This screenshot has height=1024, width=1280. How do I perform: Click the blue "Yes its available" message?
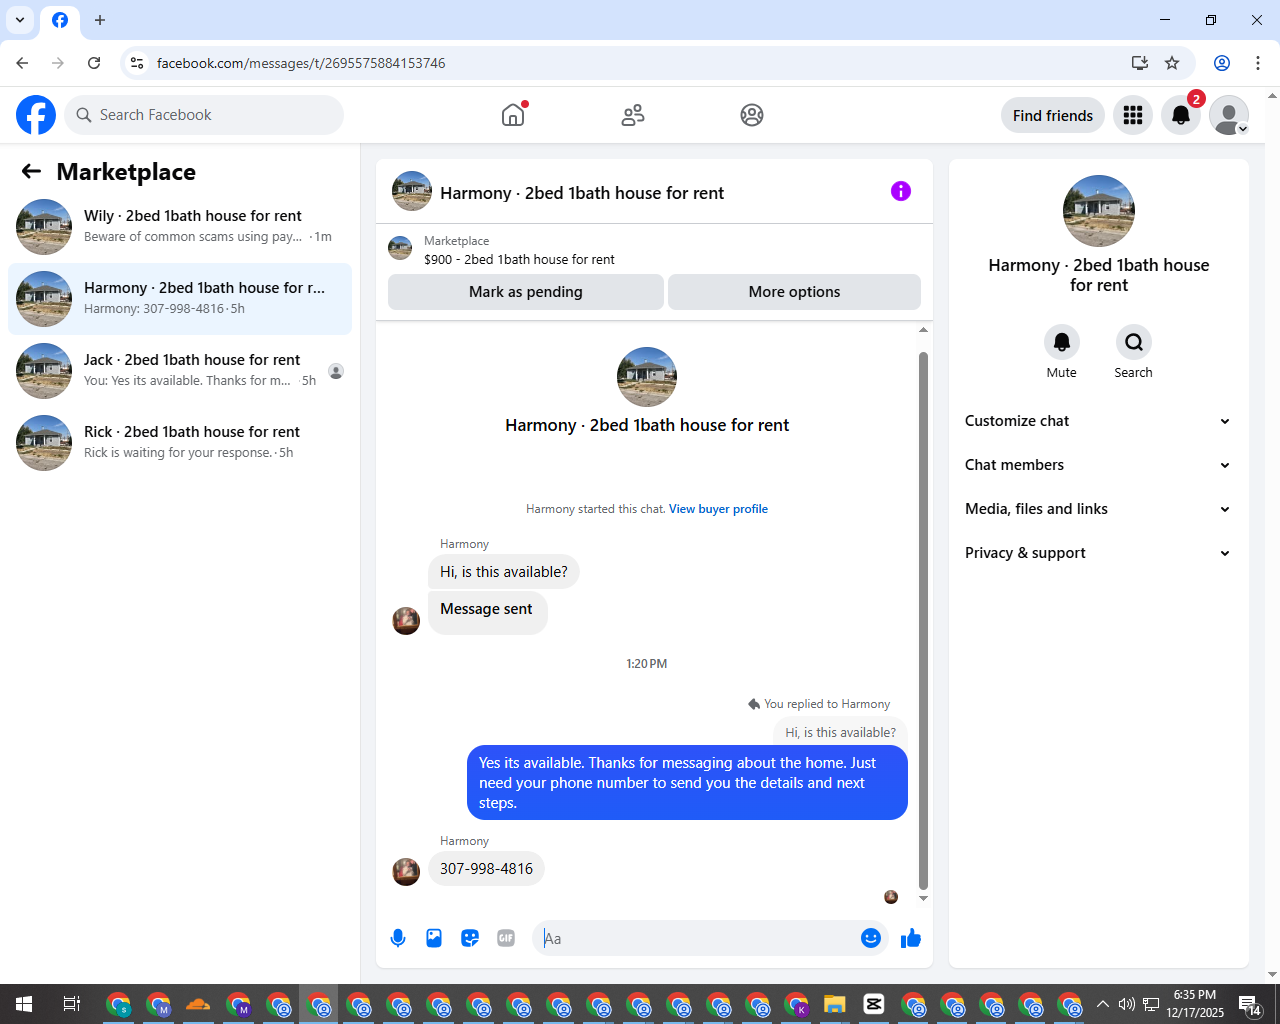point(687,783)
